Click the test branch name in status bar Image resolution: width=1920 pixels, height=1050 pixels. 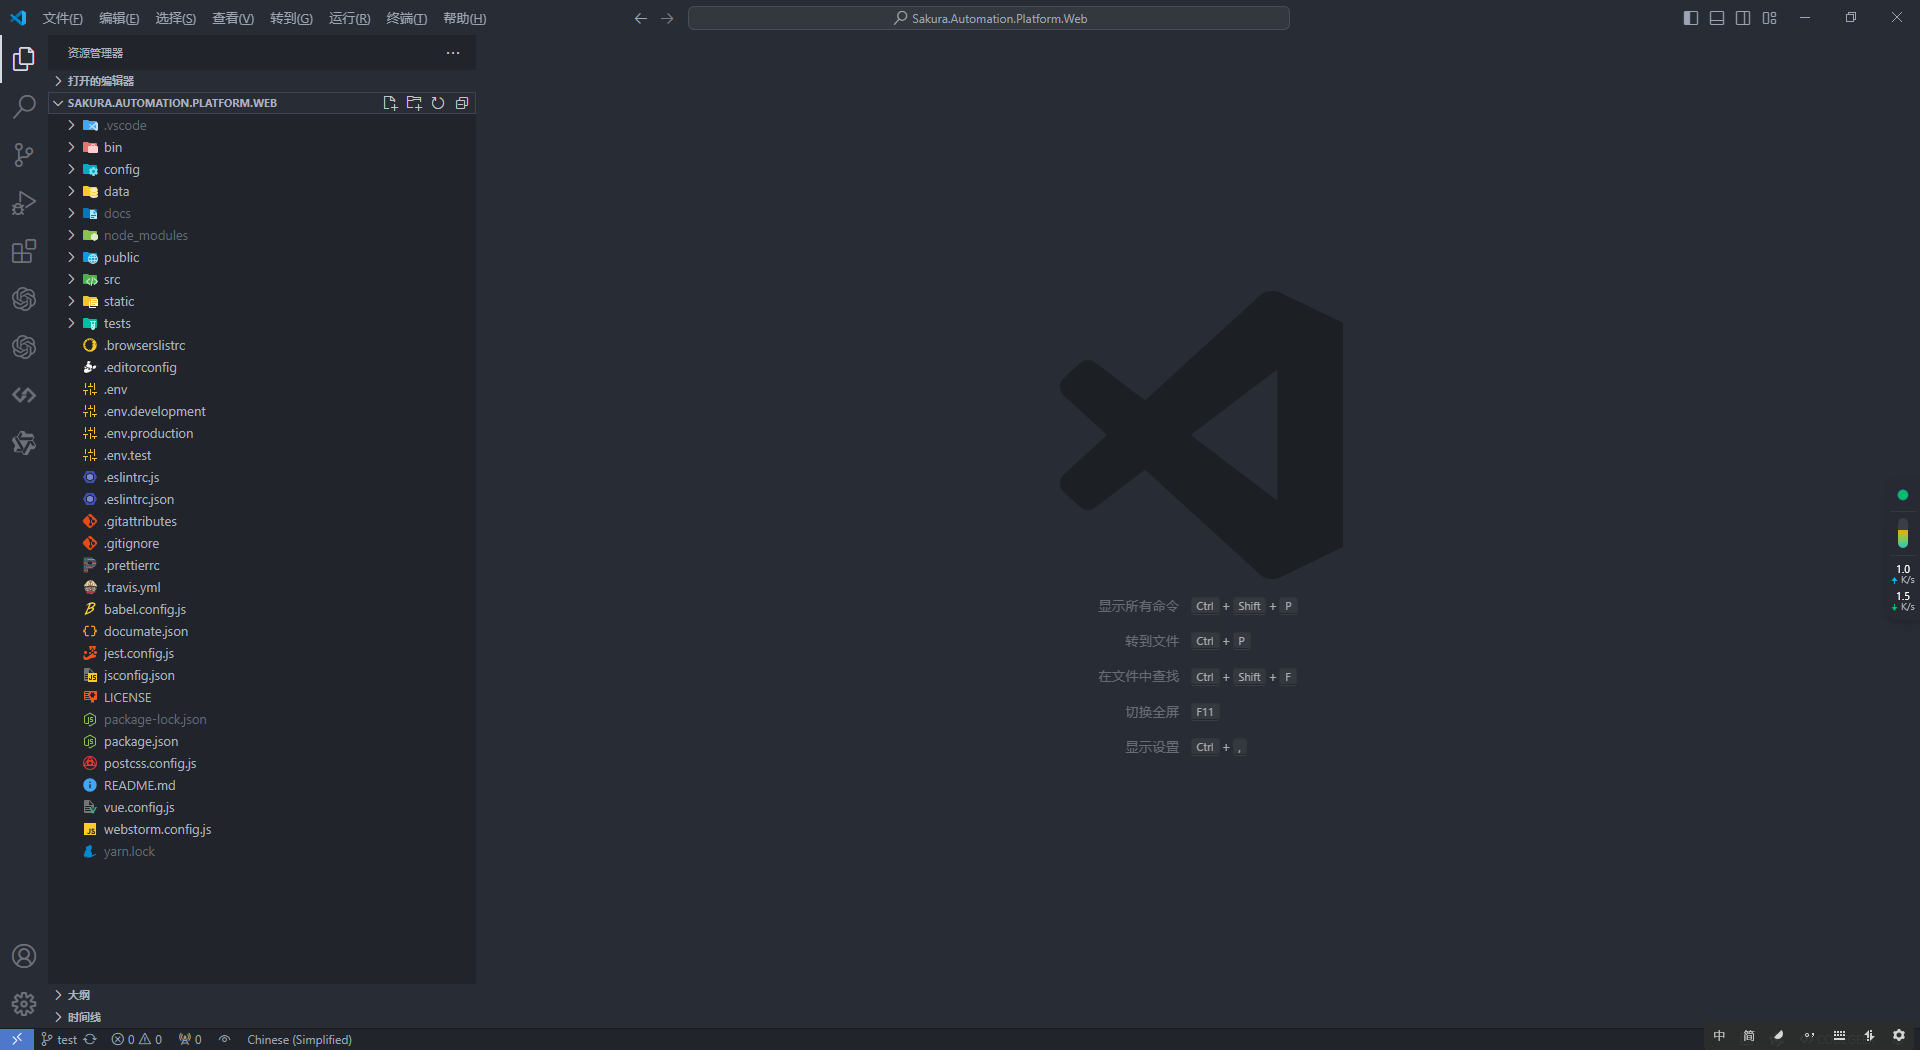(59, 1039)
